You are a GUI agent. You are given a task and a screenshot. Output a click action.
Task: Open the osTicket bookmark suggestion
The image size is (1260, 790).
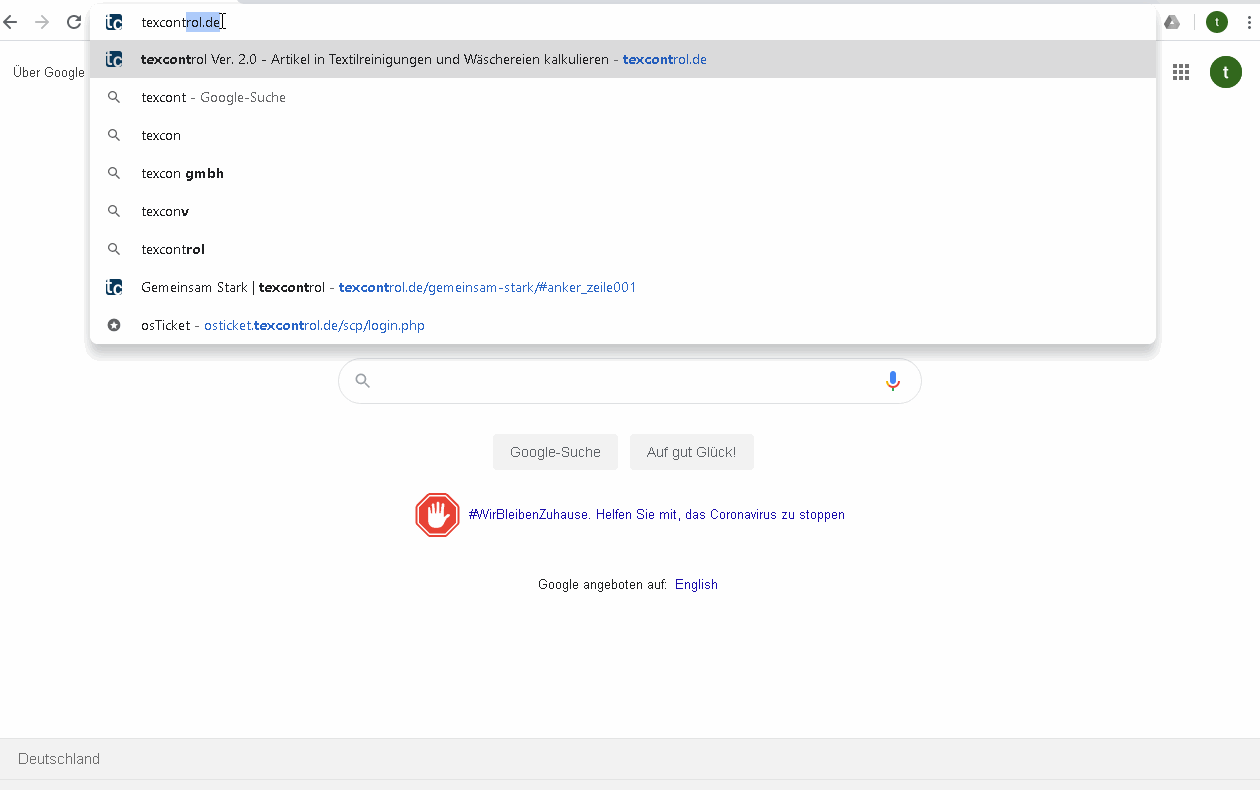pos(623,325)
